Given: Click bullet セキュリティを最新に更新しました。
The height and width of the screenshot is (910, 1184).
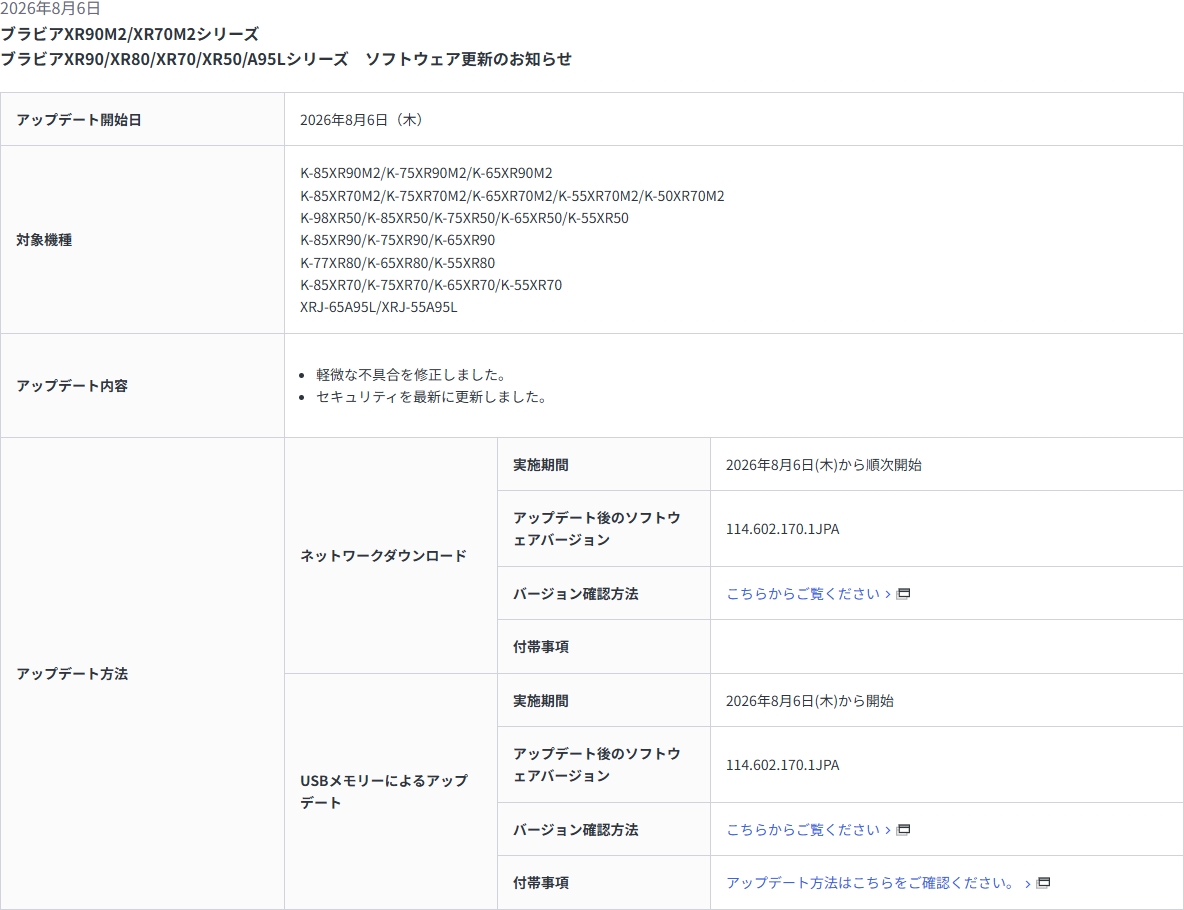Looking at the screenshot, I should click(432, 396).
